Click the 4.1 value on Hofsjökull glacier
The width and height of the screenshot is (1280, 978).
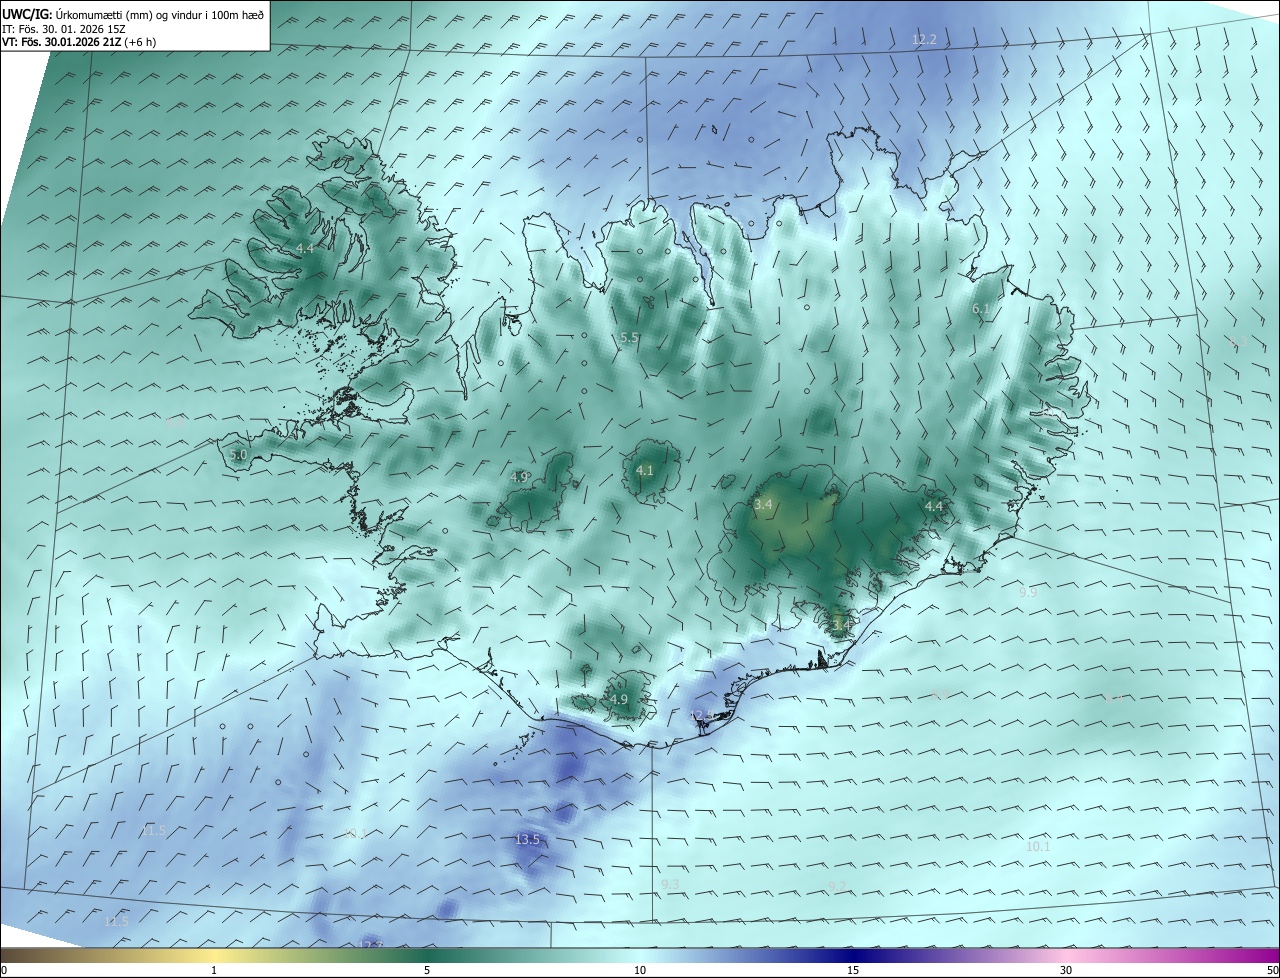click(645, 471)
